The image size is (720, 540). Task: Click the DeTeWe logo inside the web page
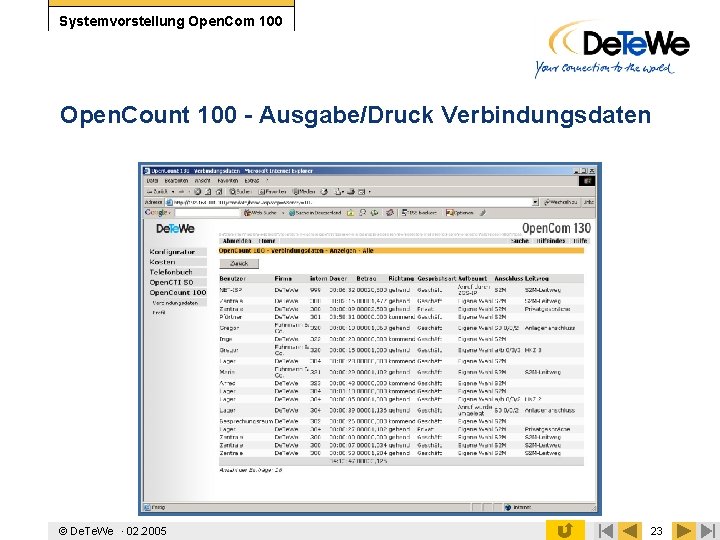click(x=175, y=228)
